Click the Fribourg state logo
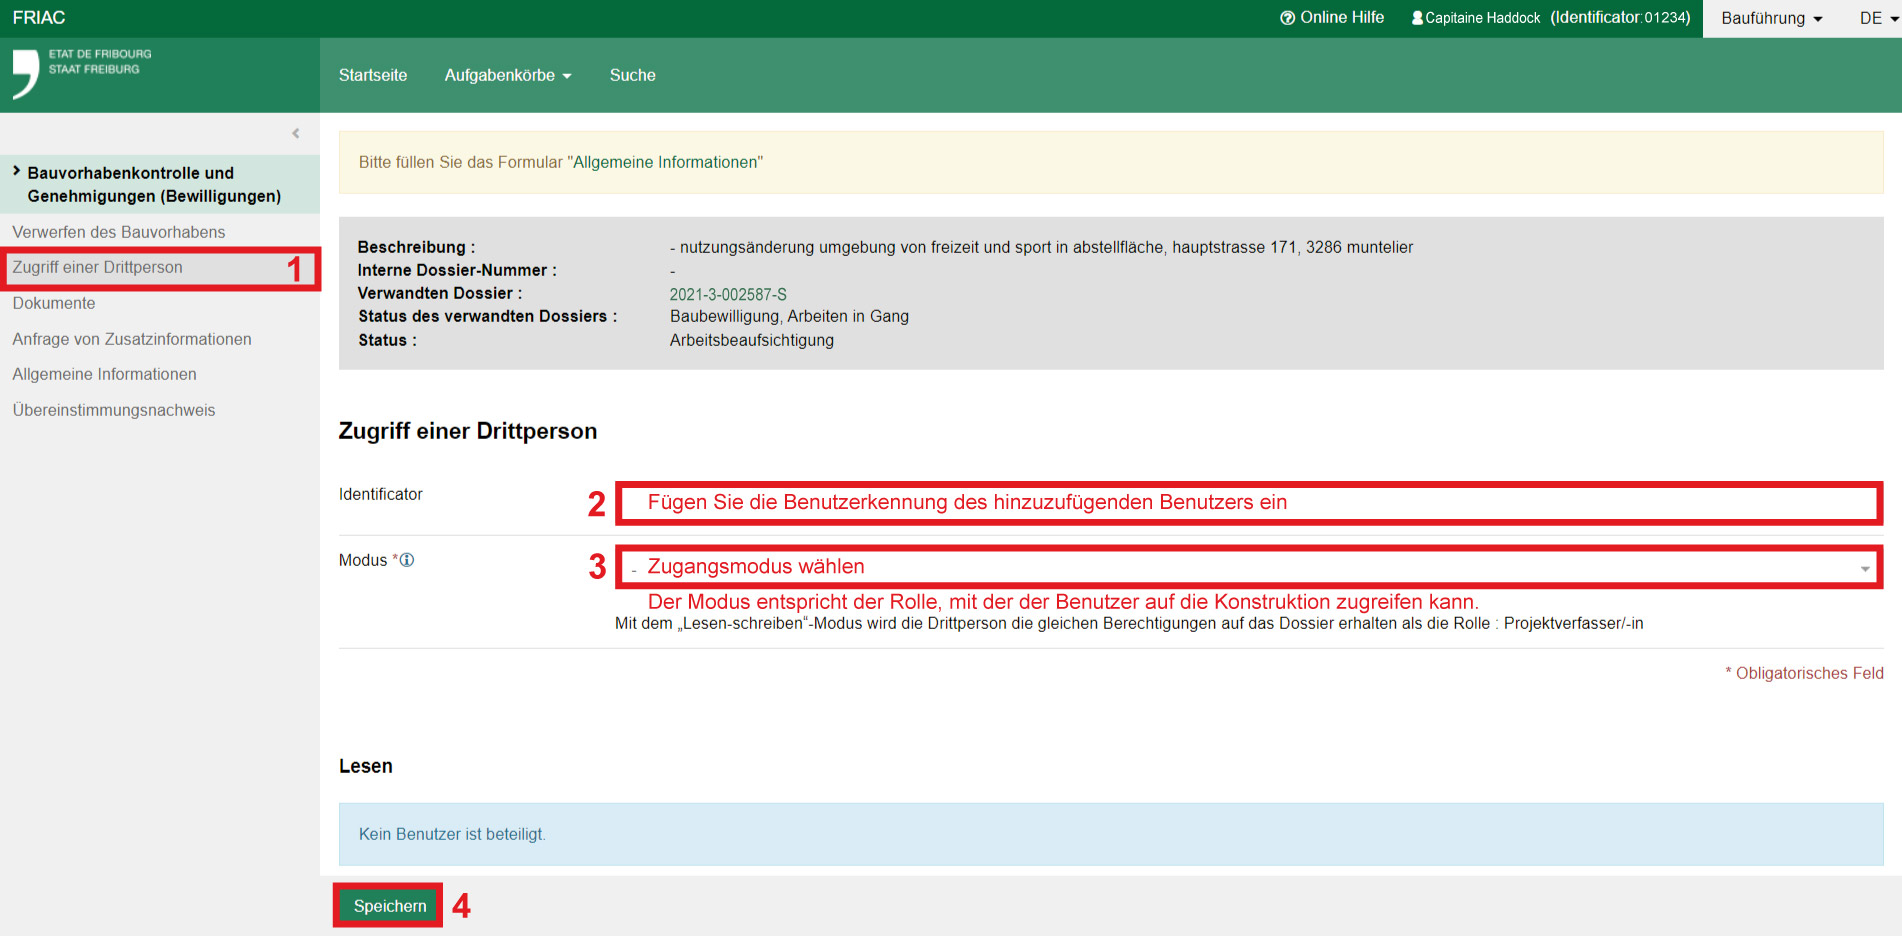 [x=80, y=72]
